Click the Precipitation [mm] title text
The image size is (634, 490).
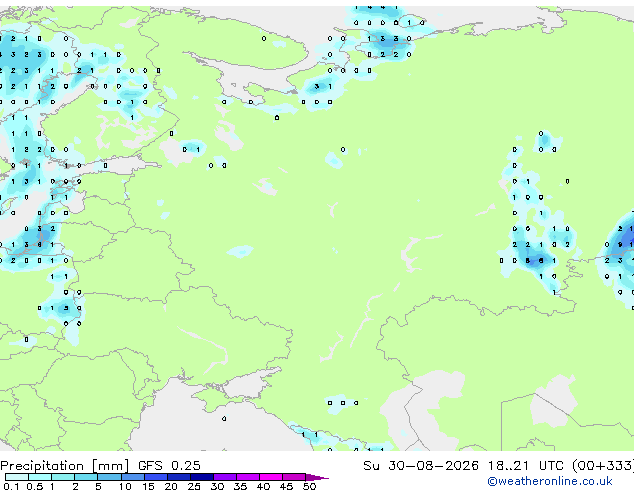64,466
